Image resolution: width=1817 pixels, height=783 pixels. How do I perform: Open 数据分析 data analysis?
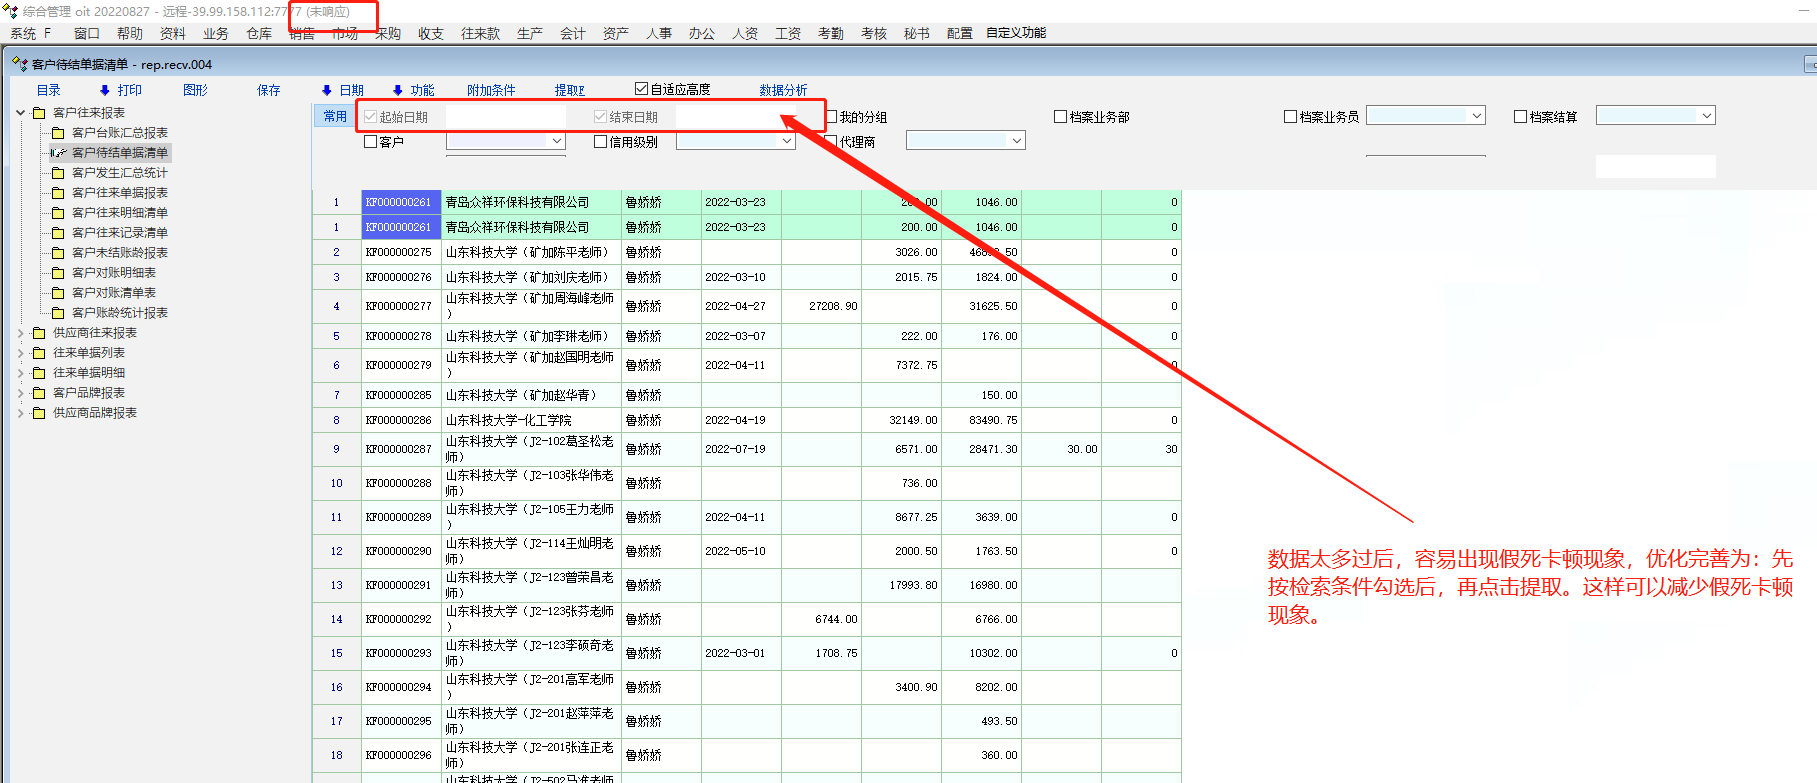pos(783,90)
